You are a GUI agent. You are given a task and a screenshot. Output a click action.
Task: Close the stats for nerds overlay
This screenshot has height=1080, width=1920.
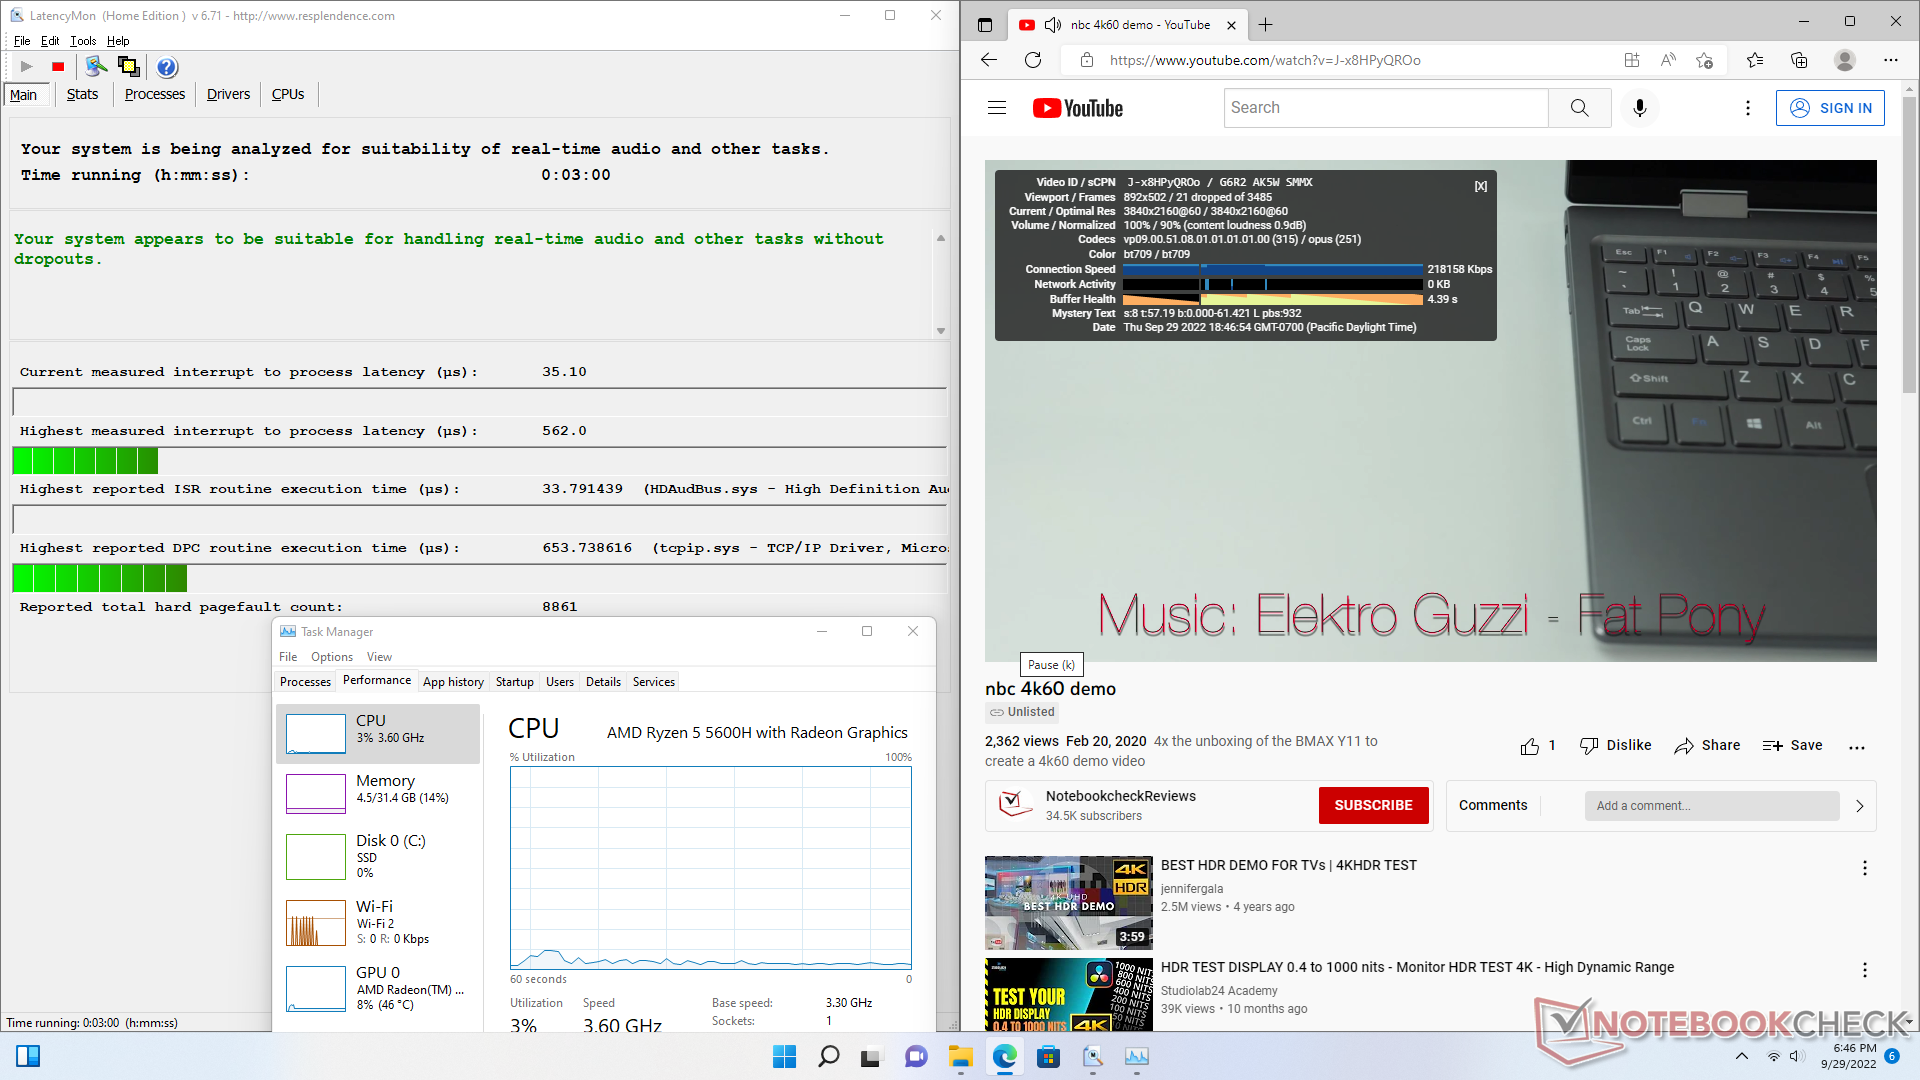click(1481, 187)
